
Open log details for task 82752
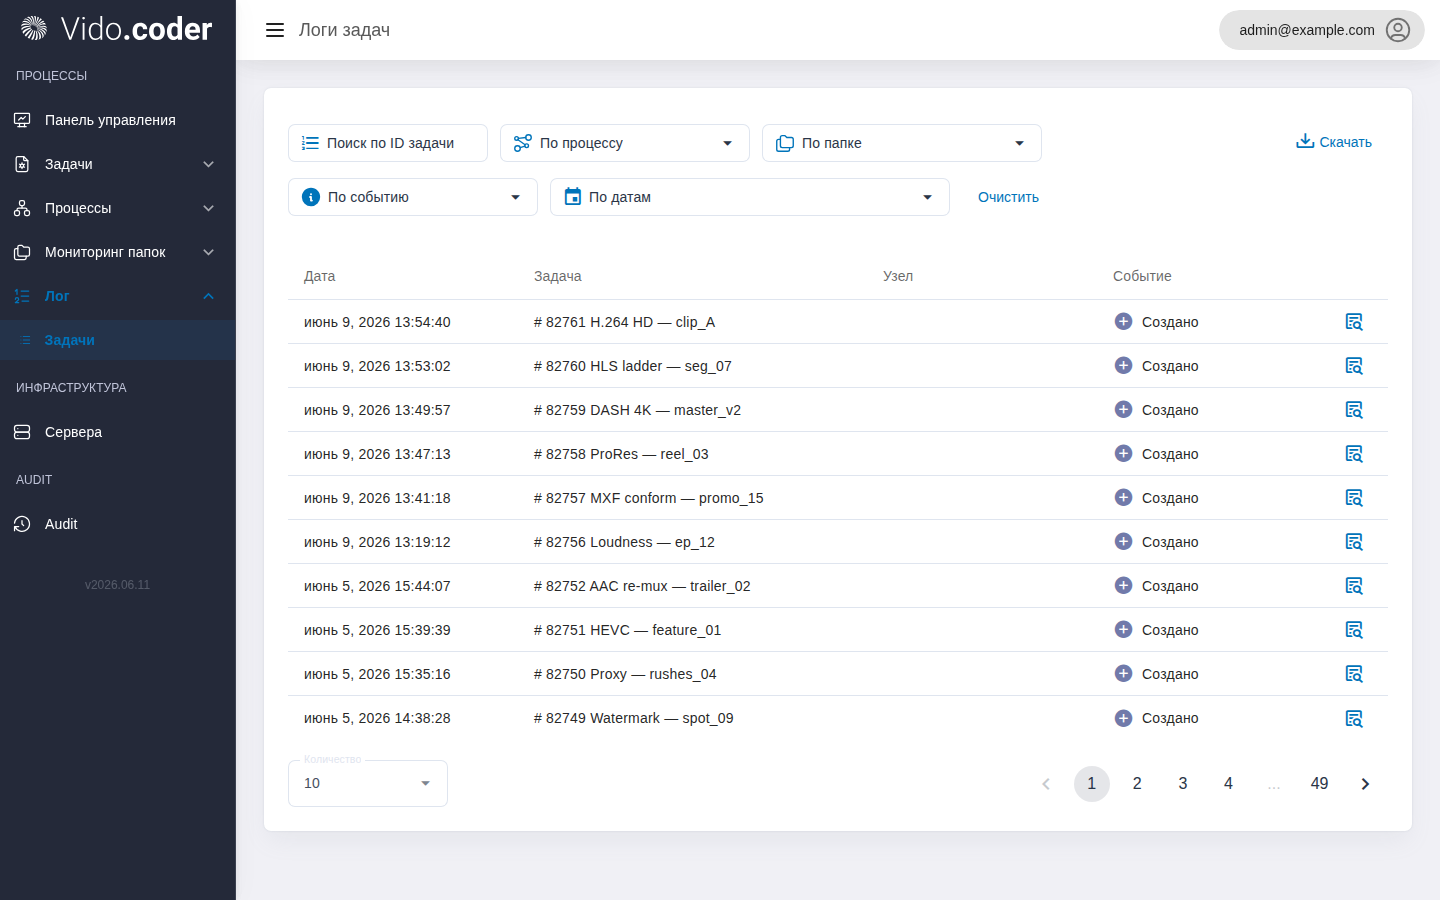(1354, 586)
